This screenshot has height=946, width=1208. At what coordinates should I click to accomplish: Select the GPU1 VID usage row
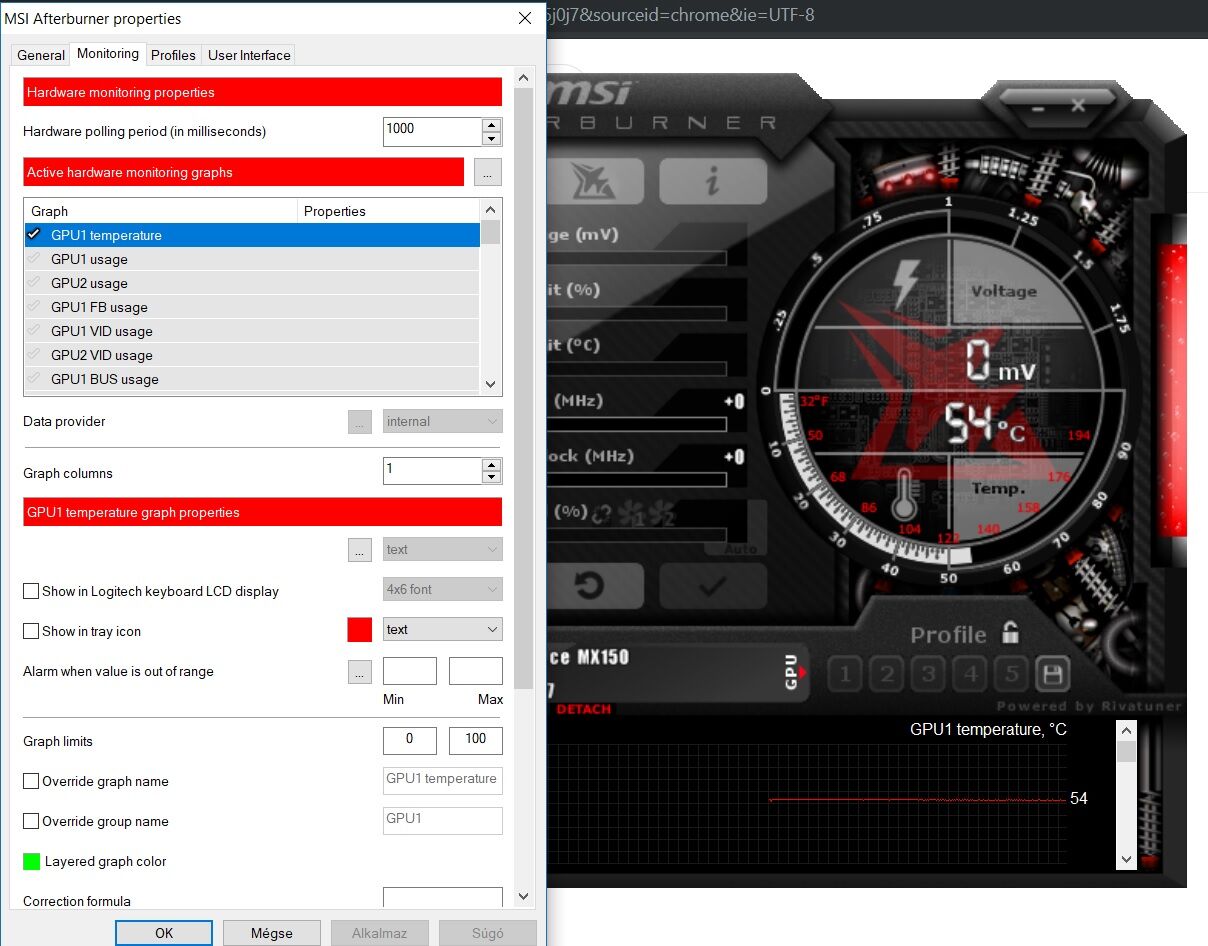252,331
